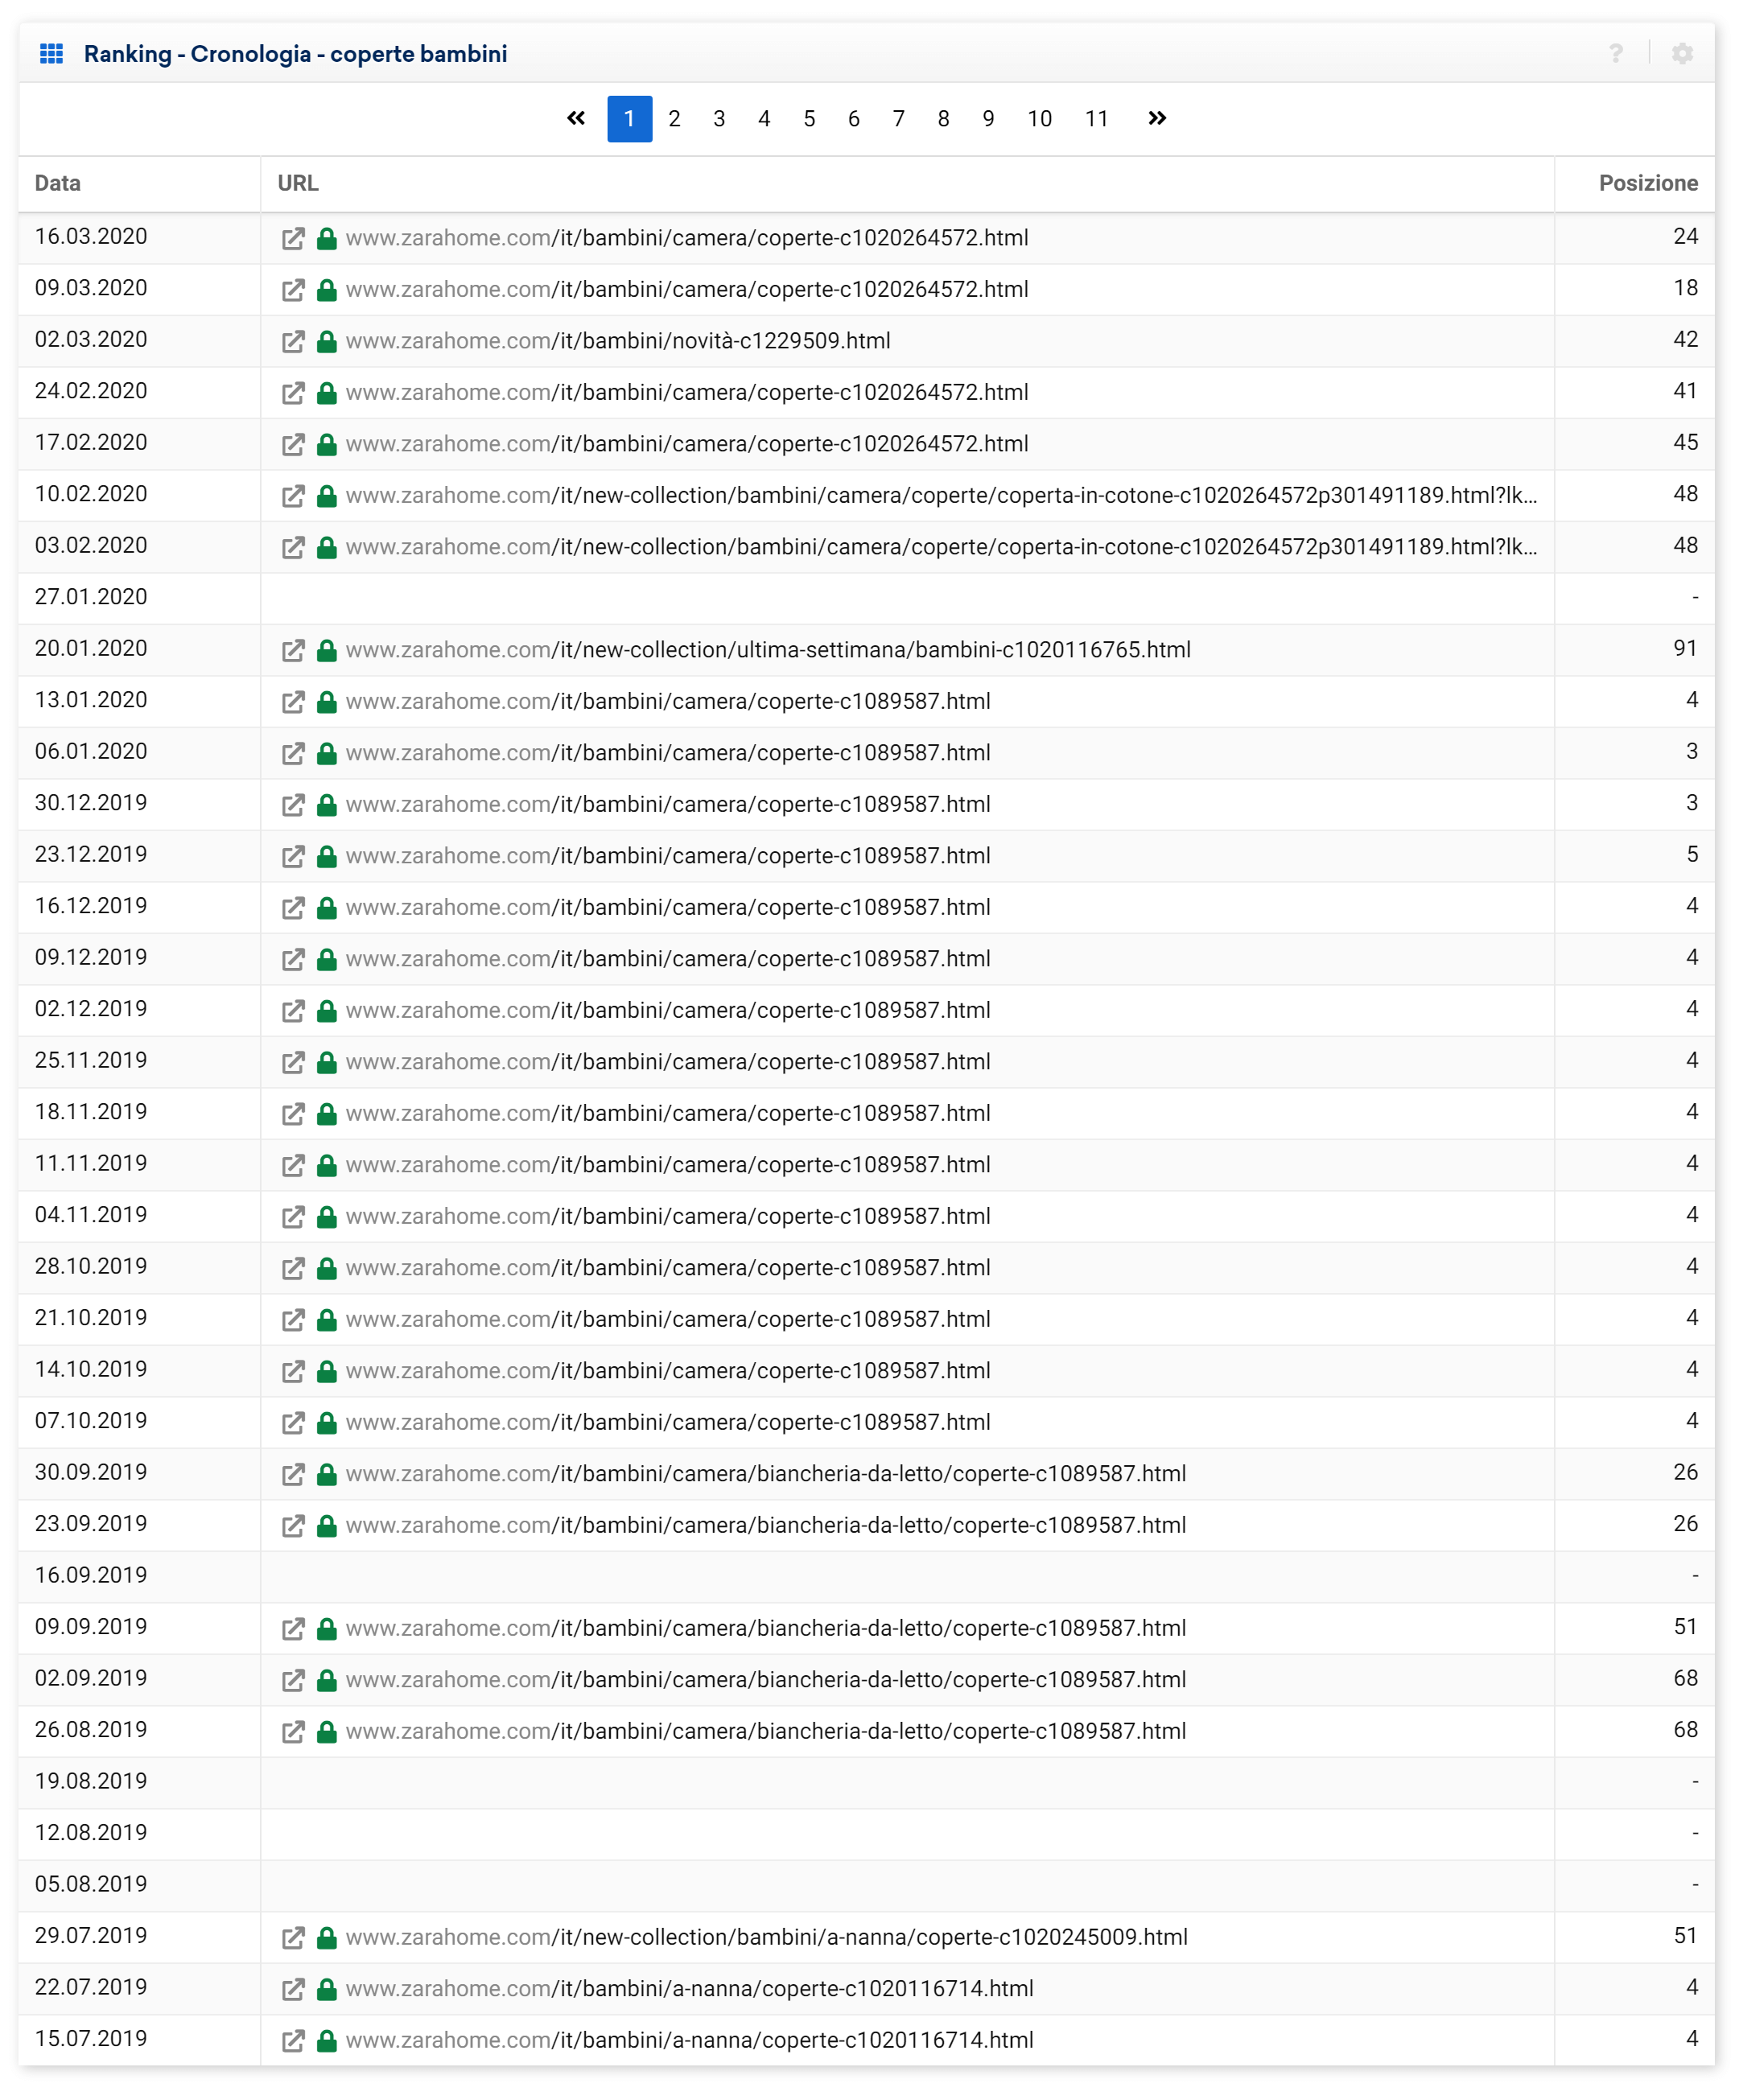Open coperte-c1020264572.html URL on 09.03.2020 row
1739x2100 pixels.
pyautogui.click(x=687, y=290)
